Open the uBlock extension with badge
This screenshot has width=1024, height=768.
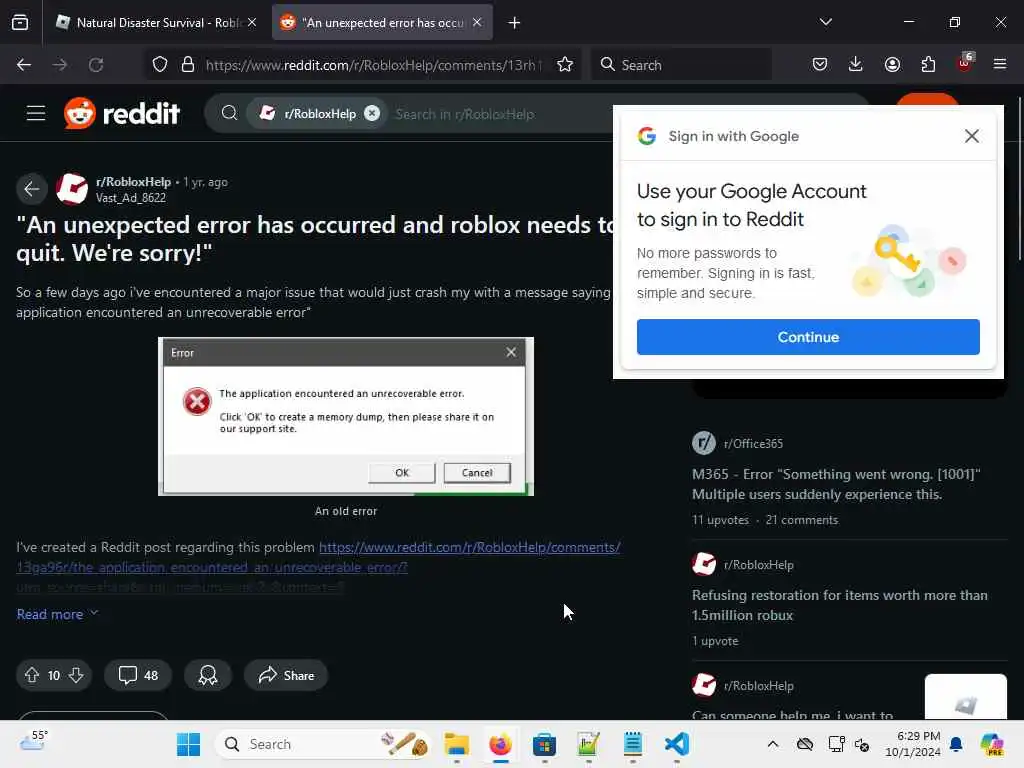tap(965, 63)
